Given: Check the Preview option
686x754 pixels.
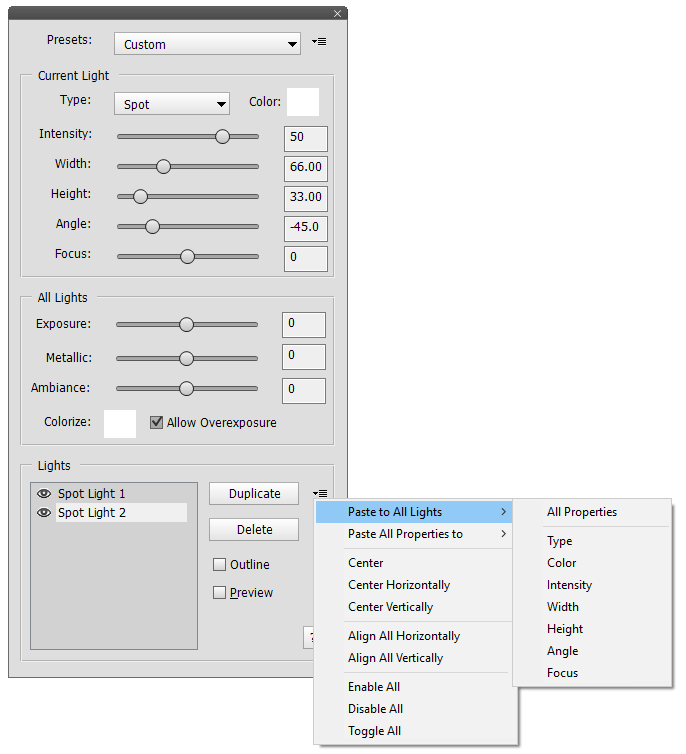Looking at the screenshot, I should point(219,593).
